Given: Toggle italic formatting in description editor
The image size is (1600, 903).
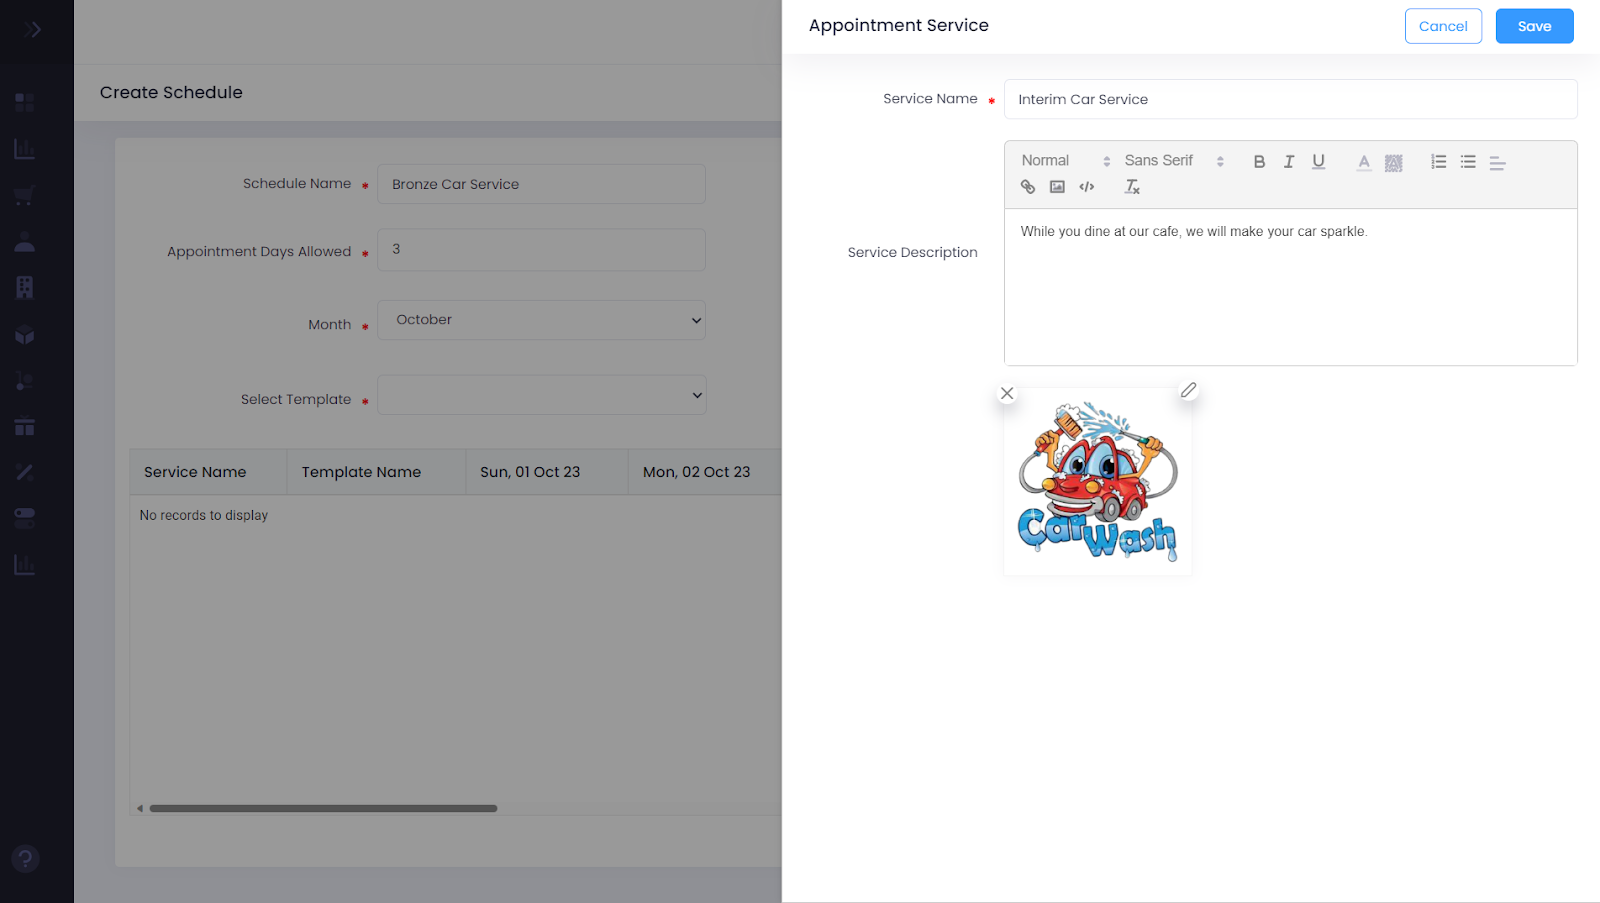Looking at the screenshot, I should (1289, 162).
